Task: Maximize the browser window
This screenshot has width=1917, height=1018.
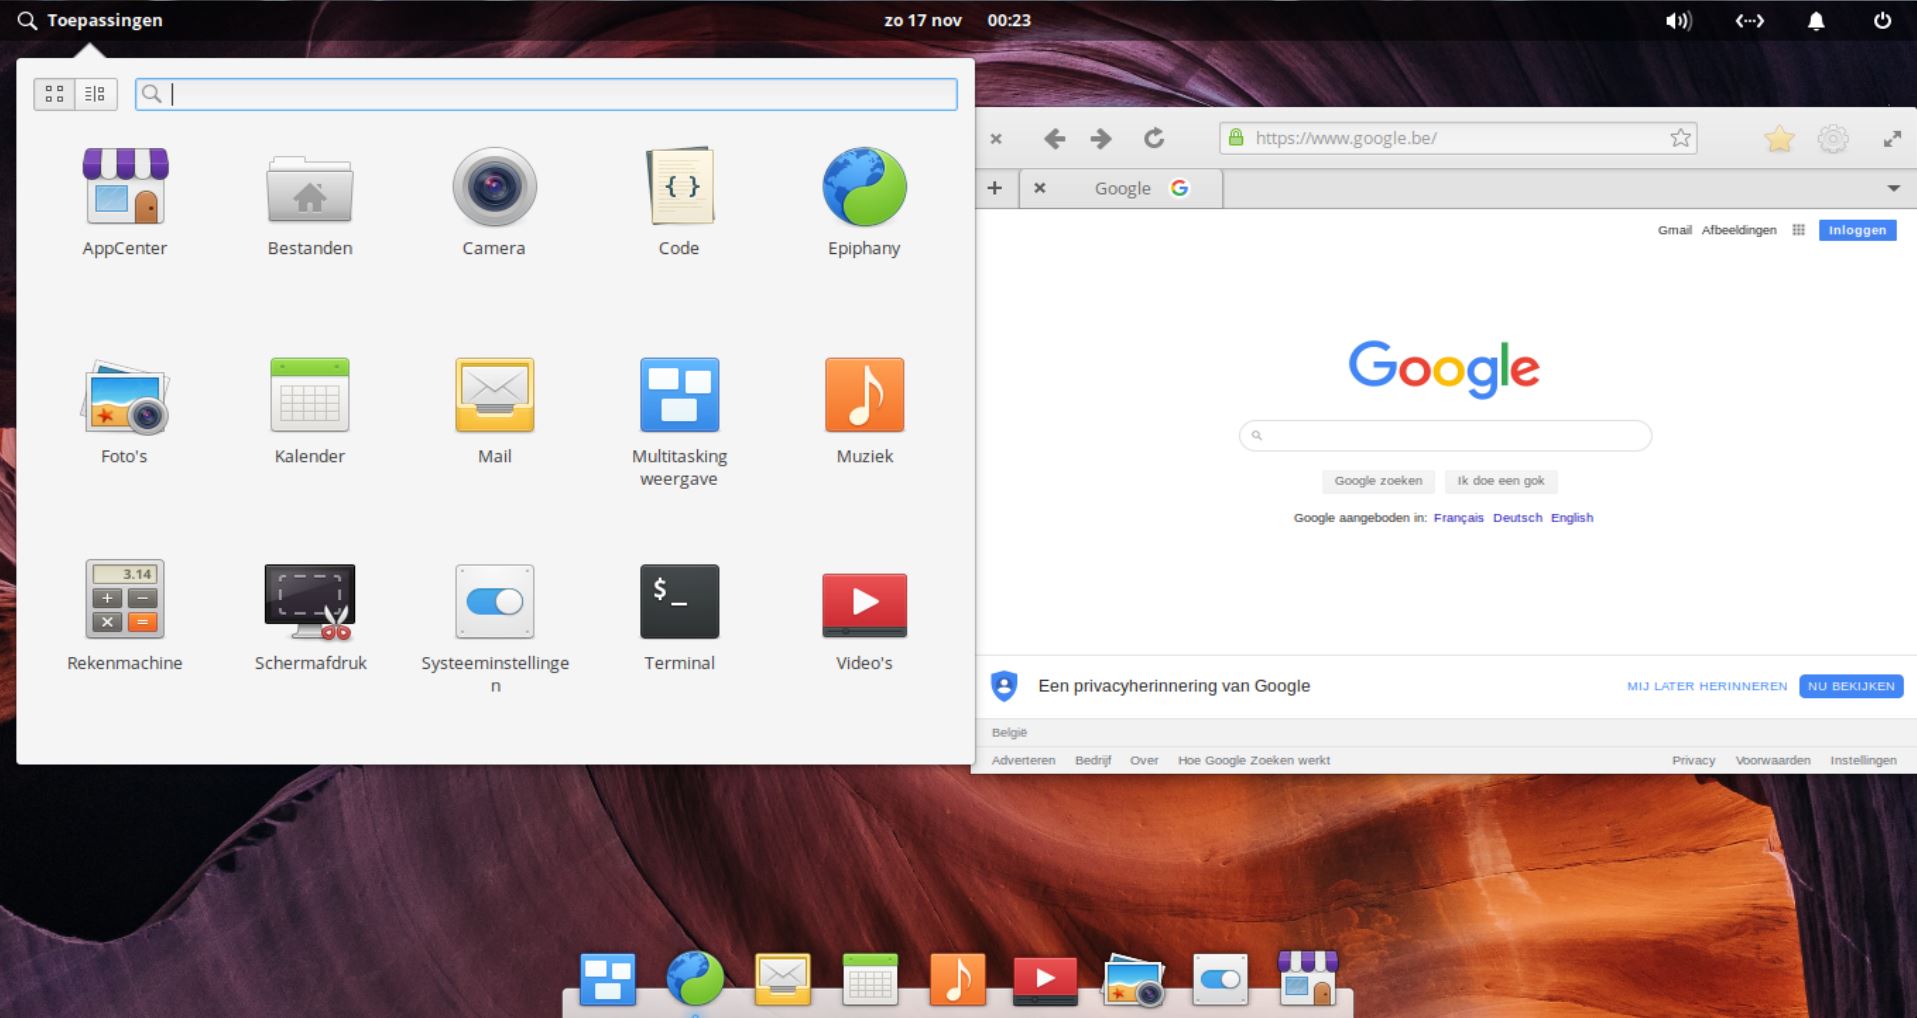Action: tap(1892, 139)
